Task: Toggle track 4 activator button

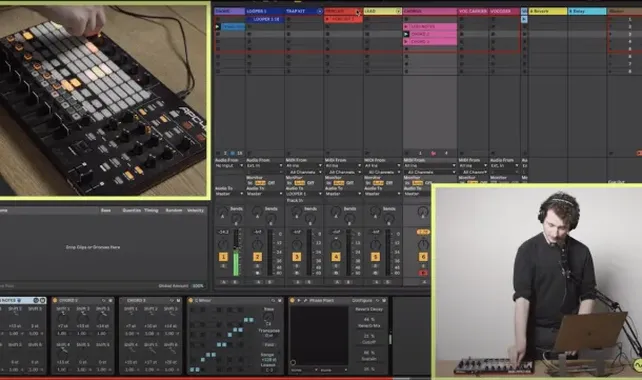Action: 336,257
